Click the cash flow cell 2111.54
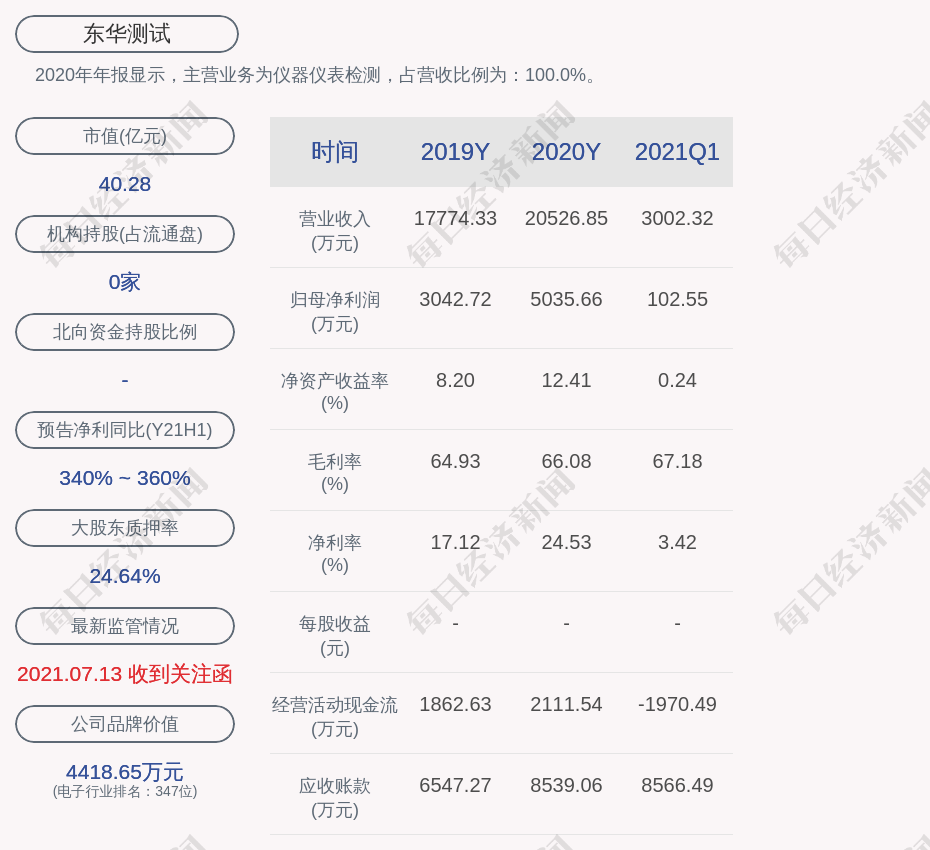930x850 pixels. point(566,704)
